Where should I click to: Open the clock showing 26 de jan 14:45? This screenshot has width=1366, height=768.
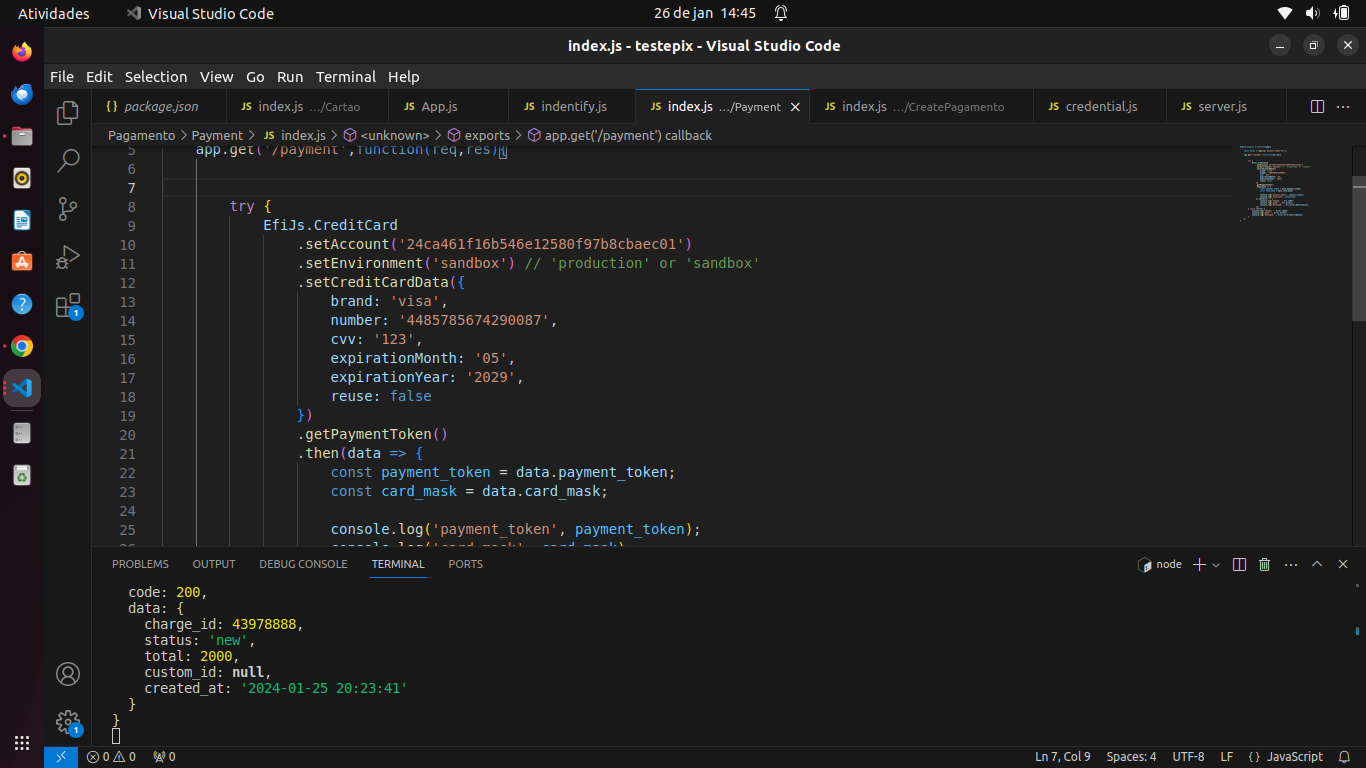705,13
